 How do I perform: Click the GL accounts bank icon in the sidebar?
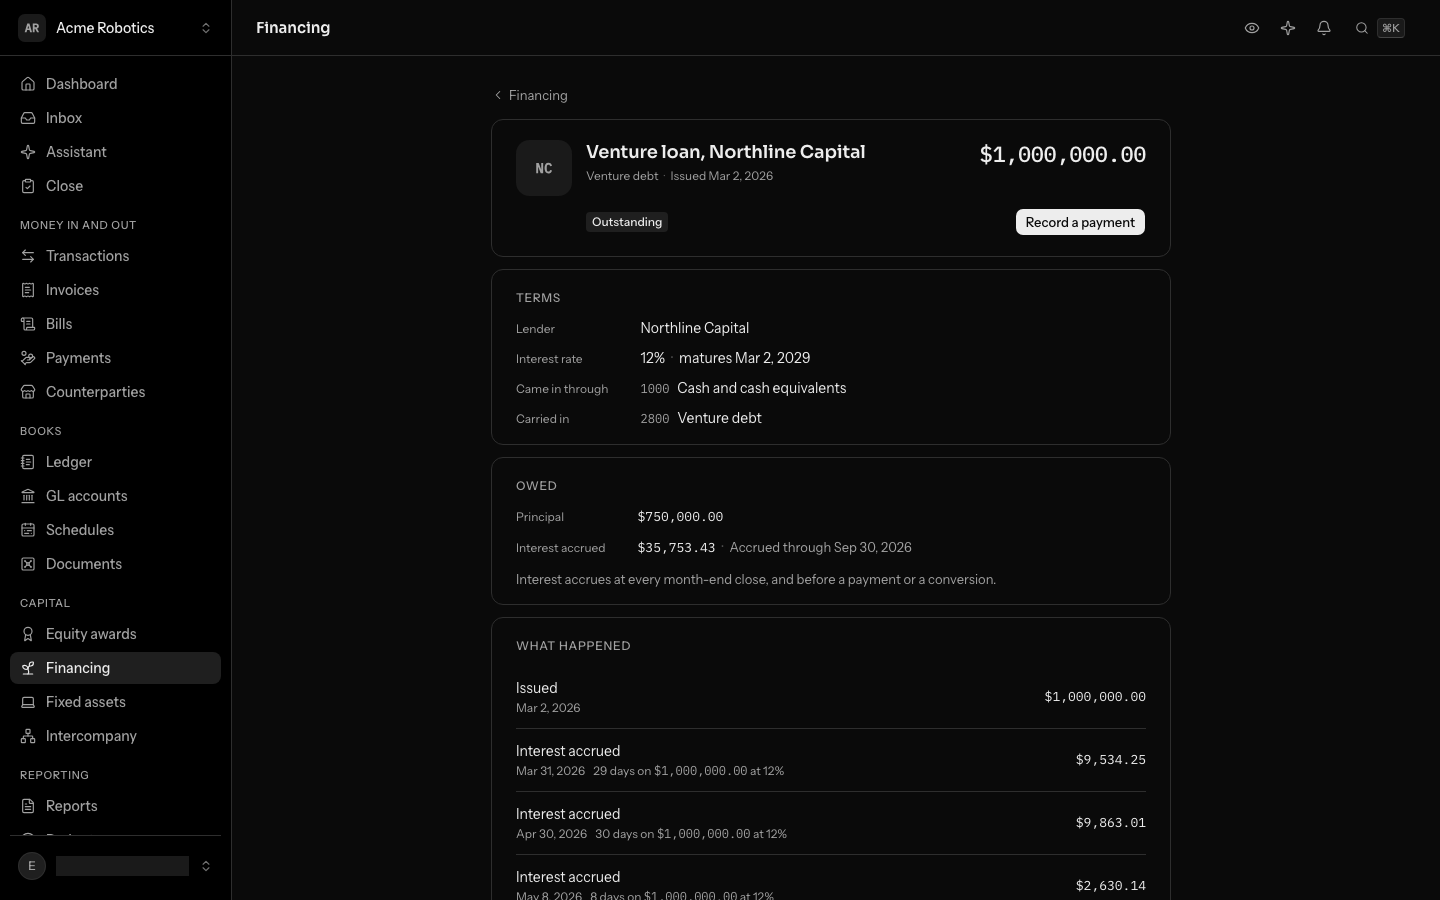point(28,496)
